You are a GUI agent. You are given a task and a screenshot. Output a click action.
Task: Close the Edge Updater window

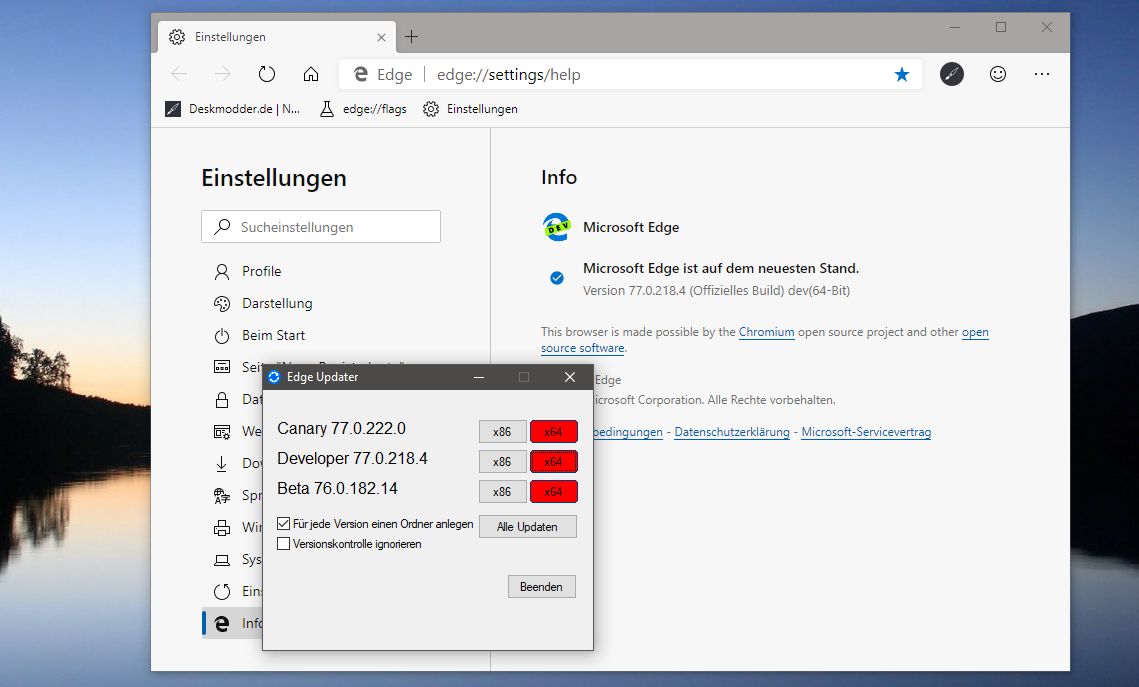pyautogui.click(x=570, y=377)
